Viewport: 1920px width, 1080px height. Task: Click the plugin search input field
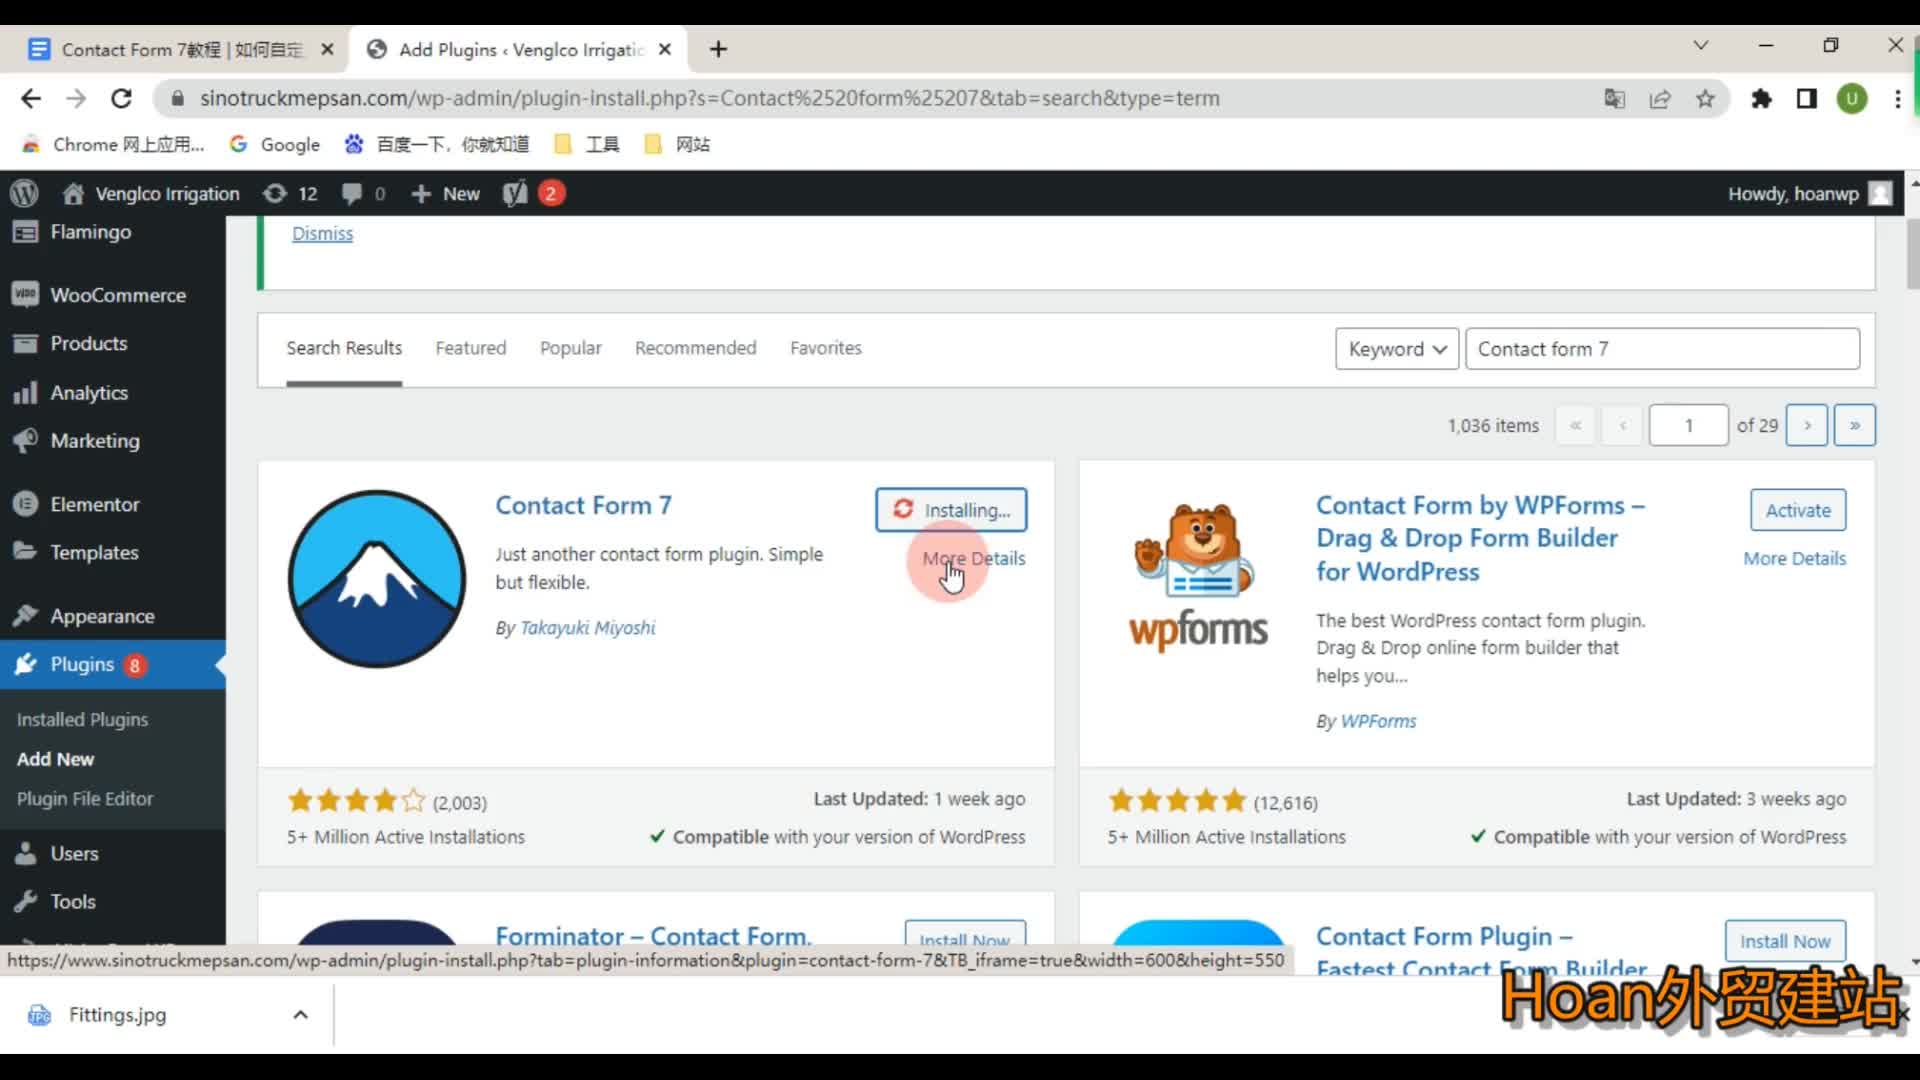point(1661,349)
